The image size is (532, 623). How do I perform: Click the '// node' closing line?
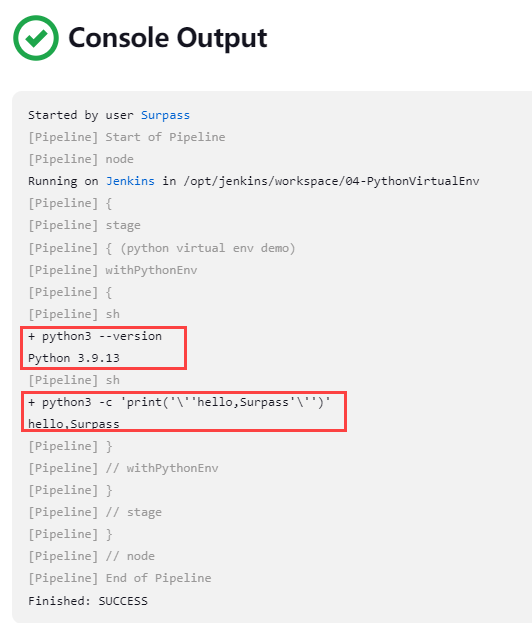pyautogui.click(x=91, y=556)
